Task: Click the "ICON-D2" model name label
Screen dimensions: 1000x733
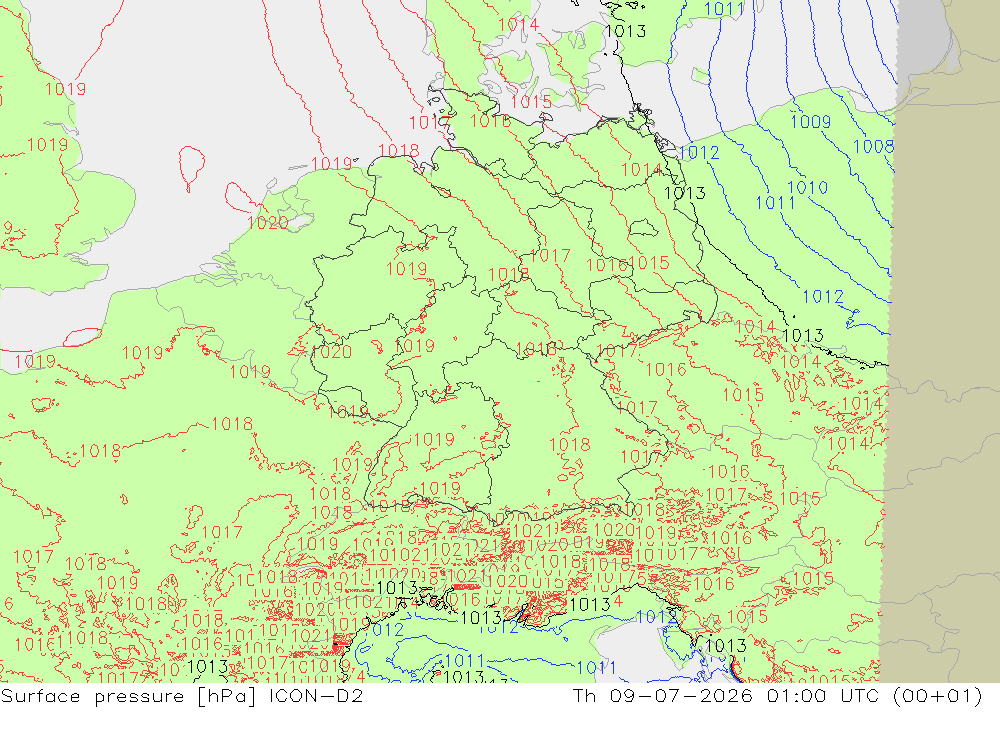Action: (x=316, y=695)
